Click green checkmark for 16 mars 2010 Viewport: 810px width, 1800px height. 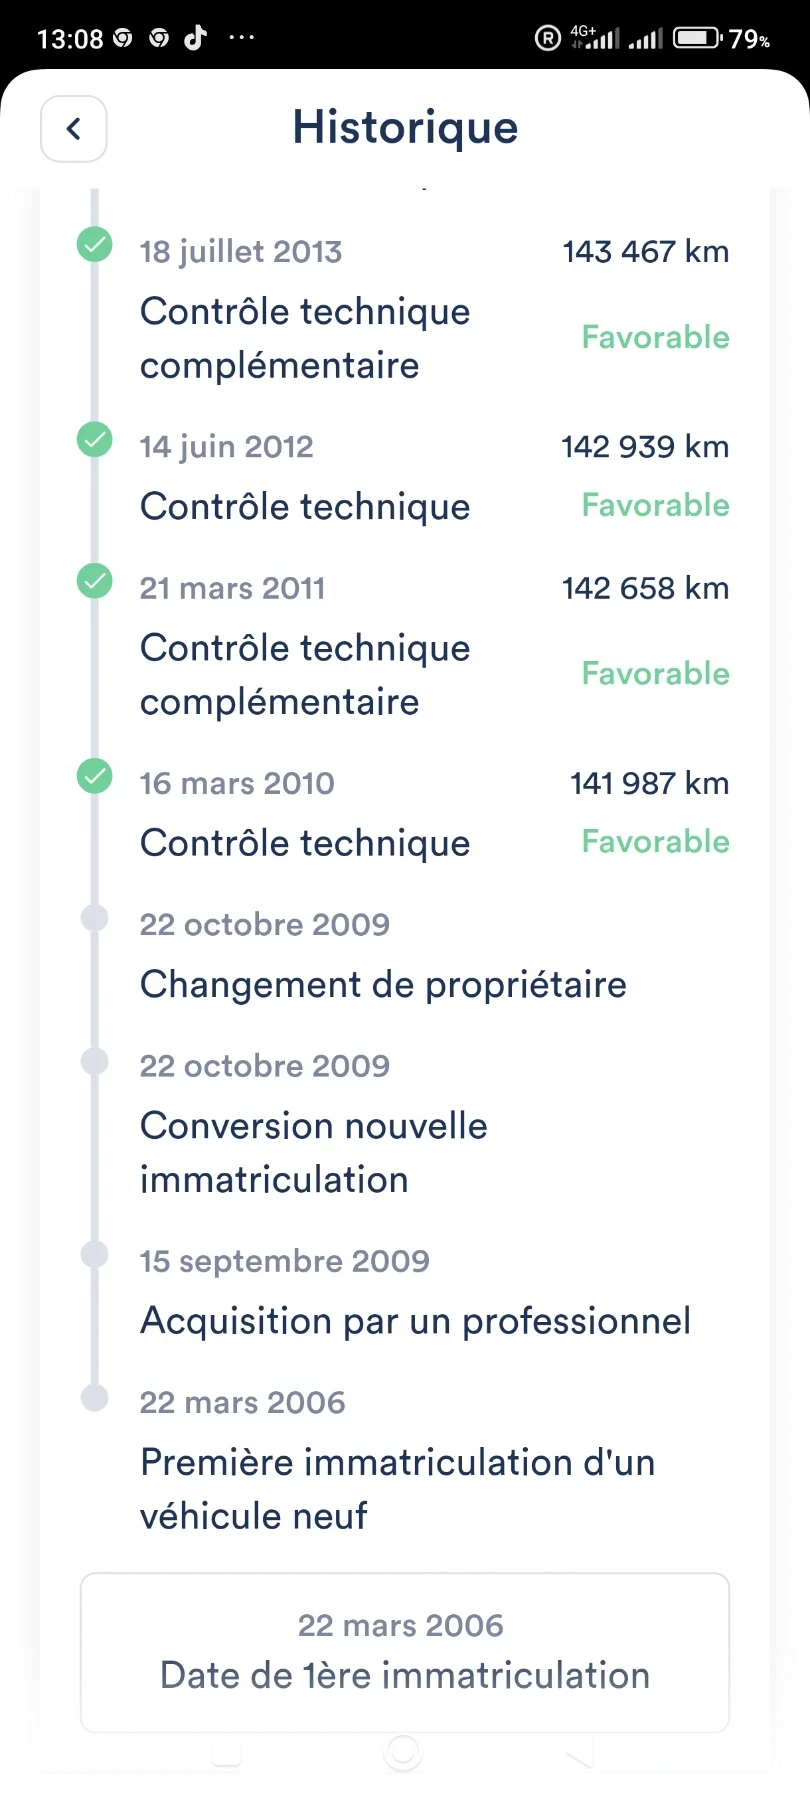pyautogui.click(x=95, y=776)
